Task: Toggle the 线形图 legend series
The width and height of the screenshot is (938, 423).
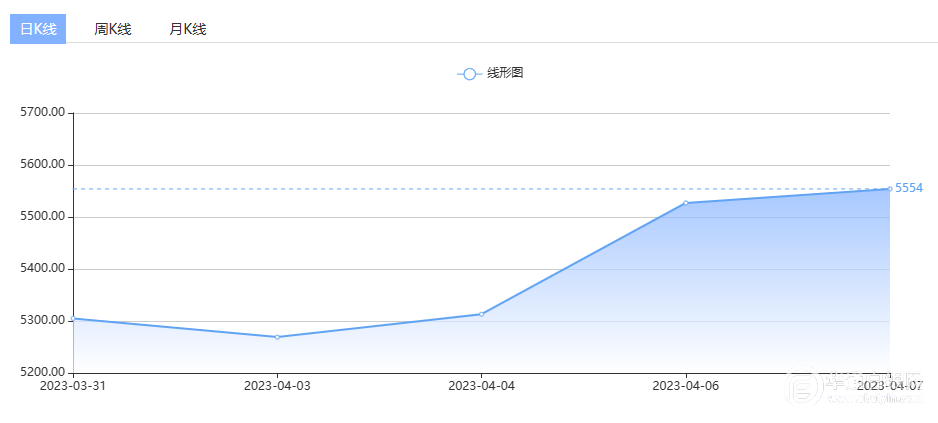Action: tap(491, 74)
